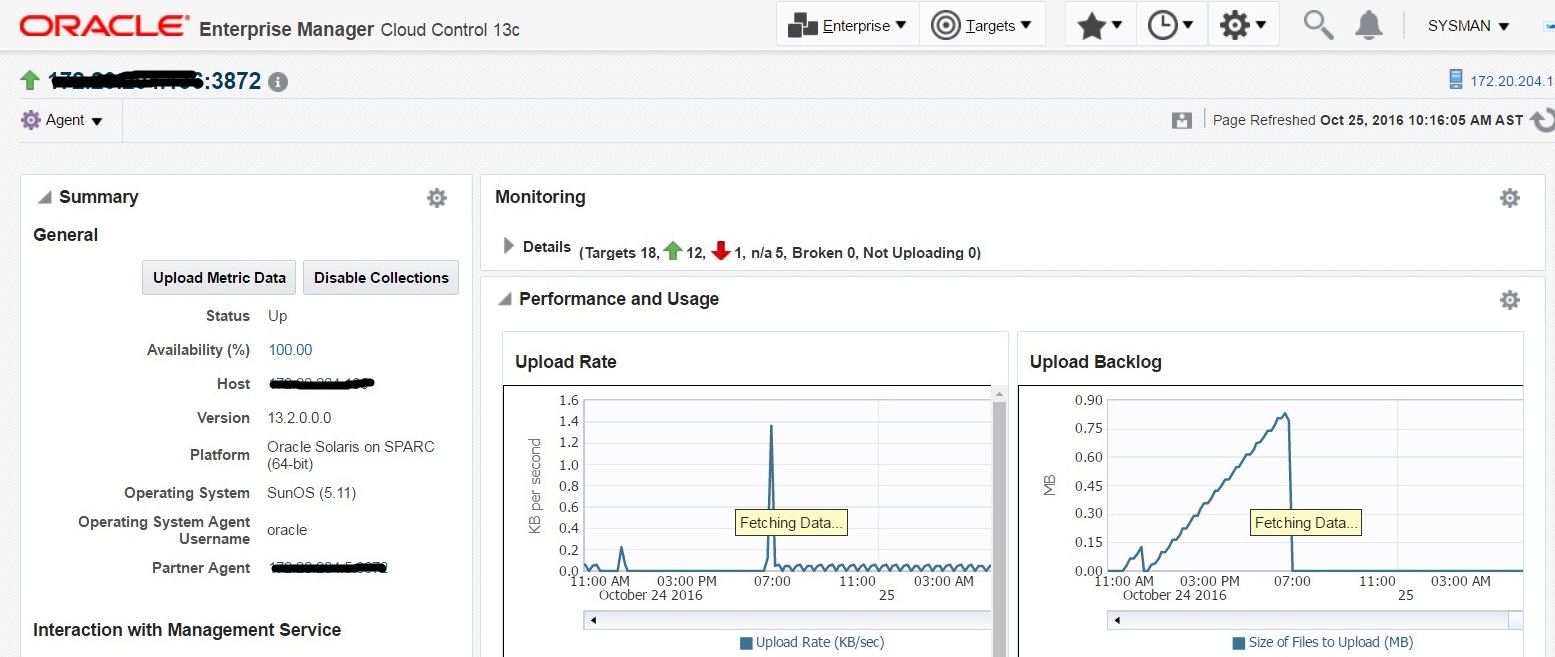Open the Enterprise menu
The width and height of the screenshot is (1555, 657).
point(847,25)
